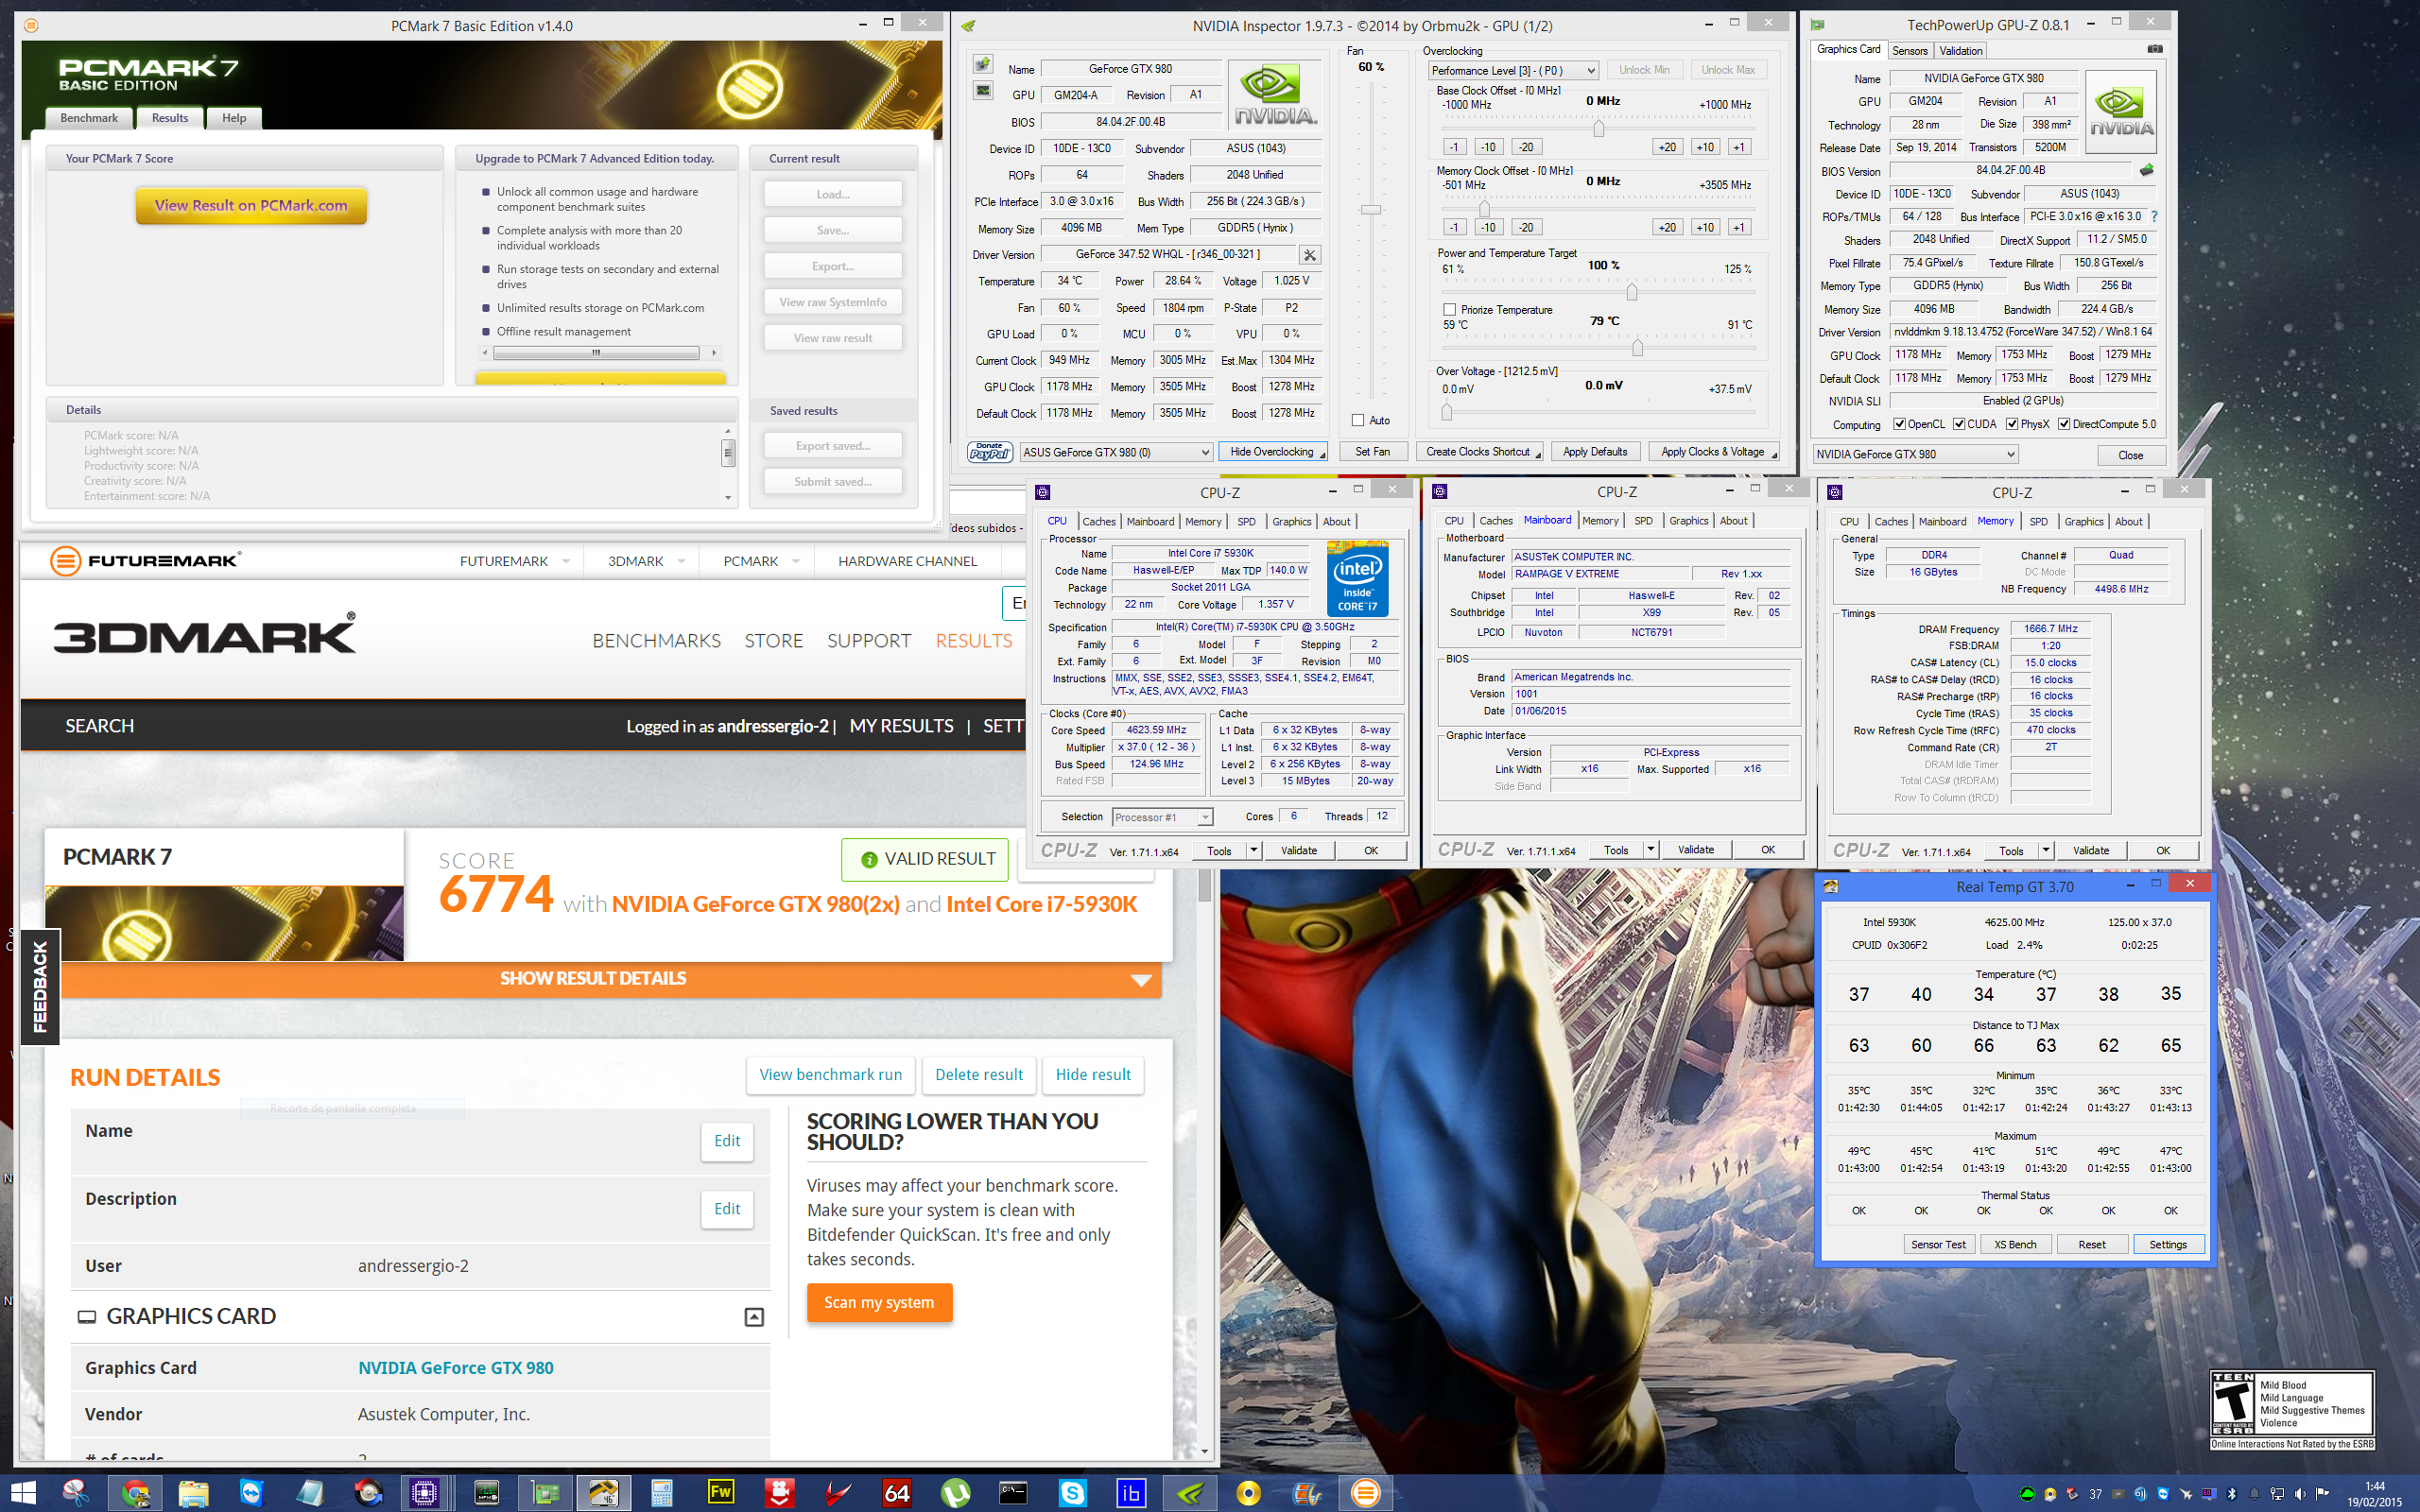Viewport: 2420px width, 1512px height.
Task: Toggle CUDA checkbox in GPU-Z
Action: 1959,424
